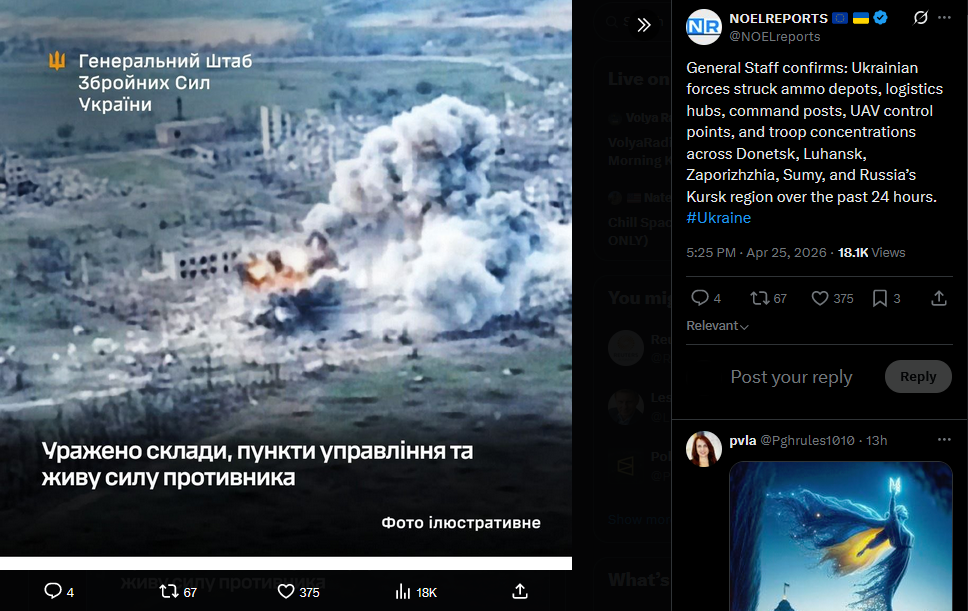This screenshot has width=968, height=611.
Task: Open the tweet's three-dot more menu
Action: 944,18
